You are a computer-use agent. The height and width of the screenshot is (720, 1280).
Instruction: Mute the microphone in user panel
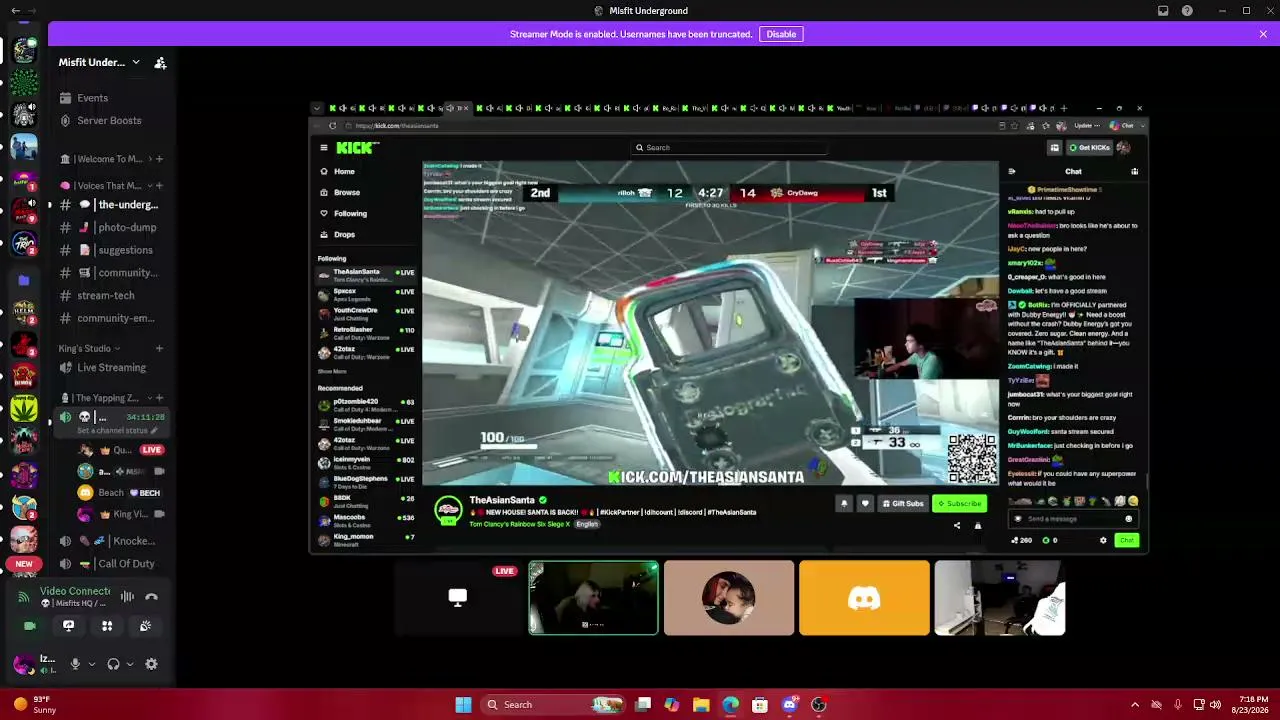(75, 664)
